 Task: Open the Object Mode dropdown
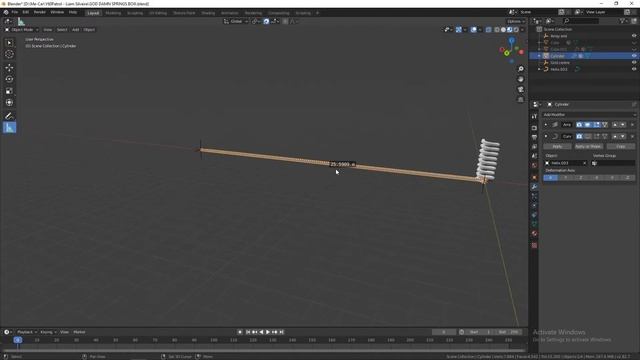point(22,30)
